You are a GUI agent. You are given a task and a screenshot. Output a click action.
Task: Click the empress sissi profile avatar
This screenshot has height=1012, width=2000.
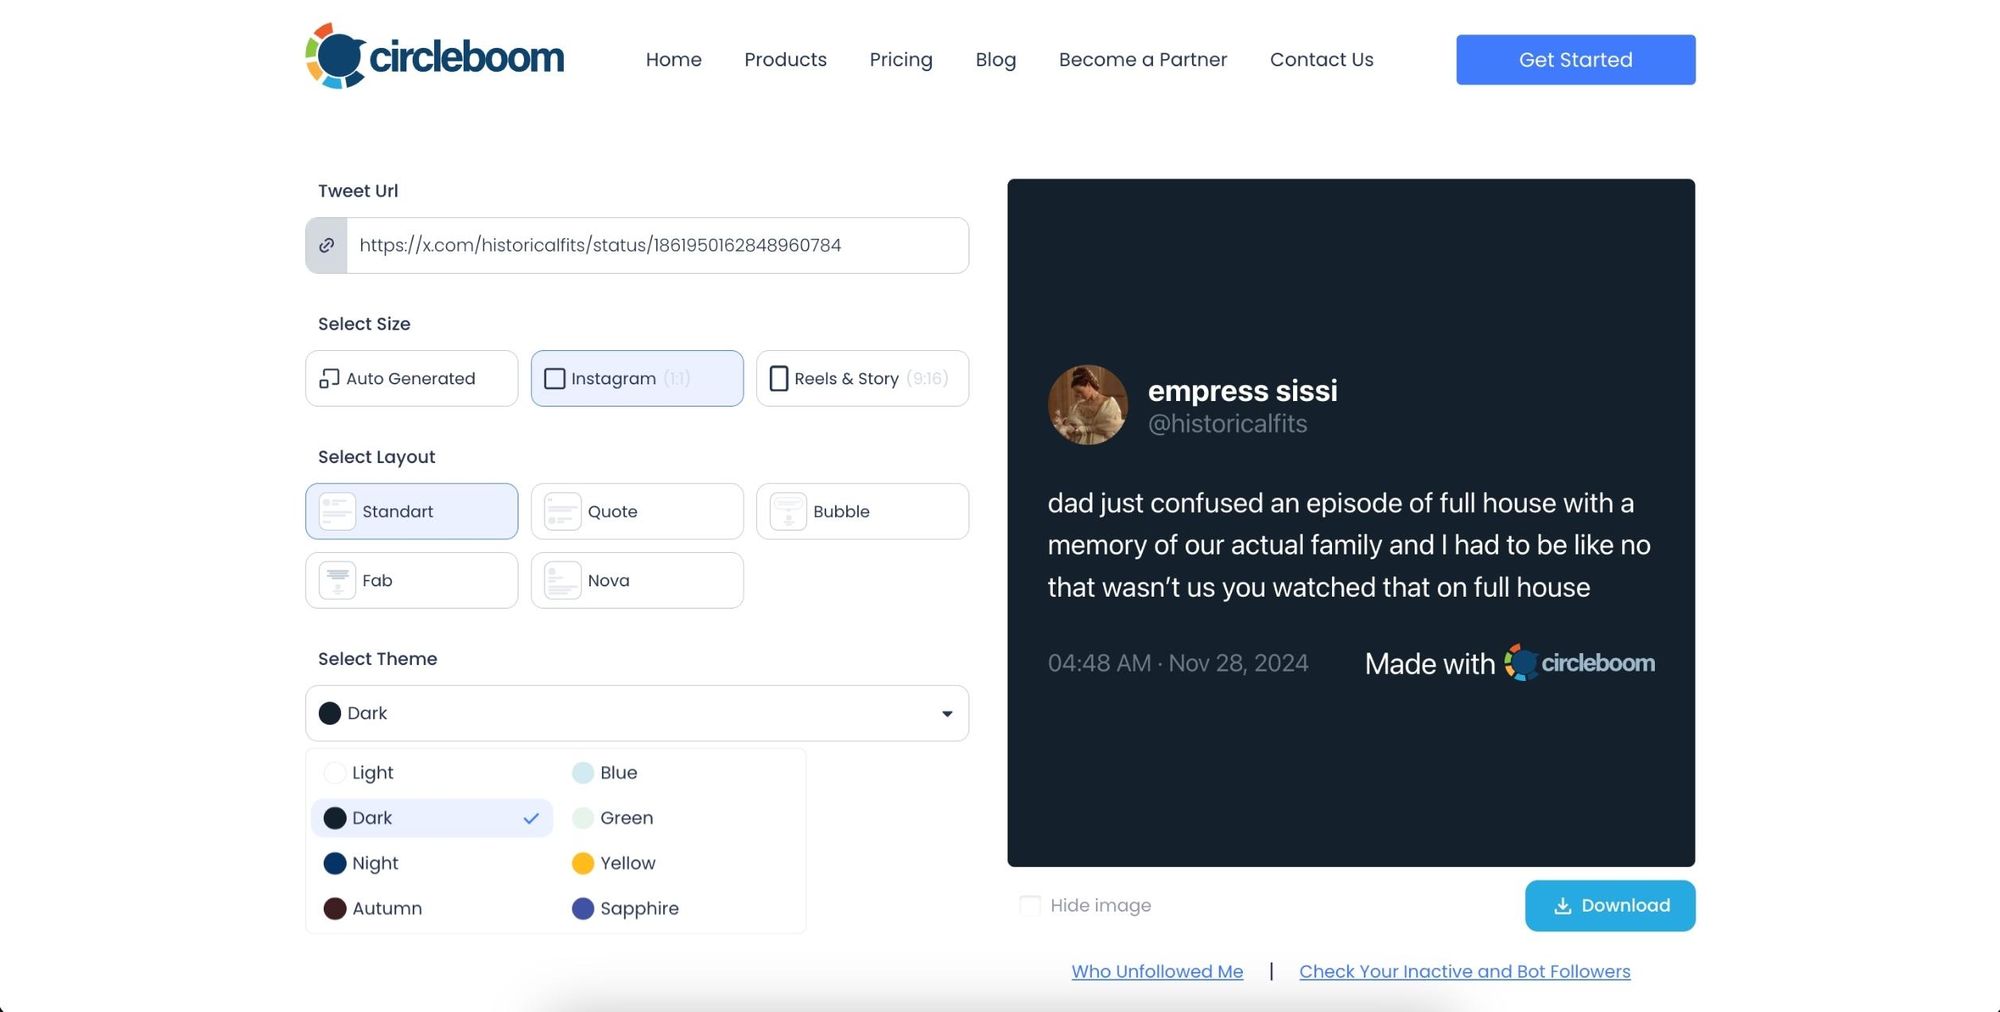pyautogui.click(x=1088, y=405)
